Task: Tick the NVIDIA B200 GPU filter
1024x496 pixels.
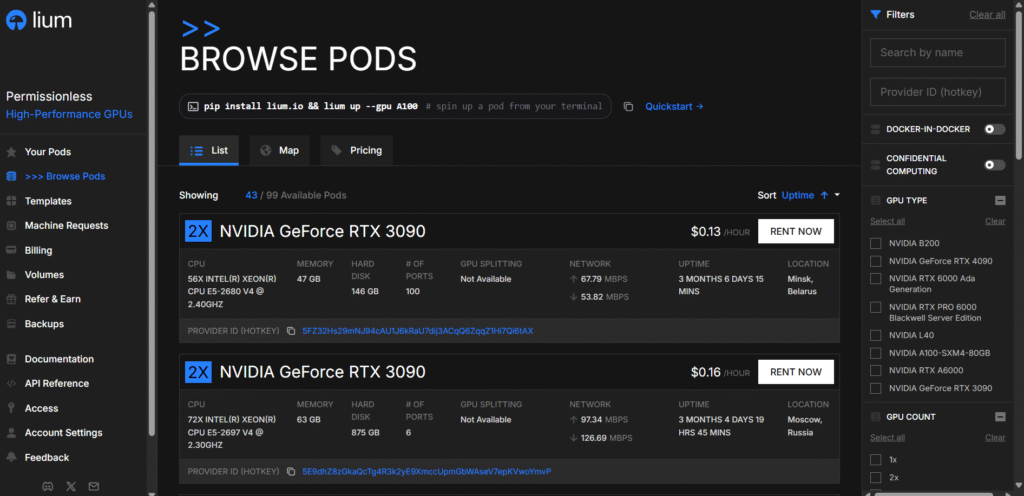Action: tap(876, 243)
